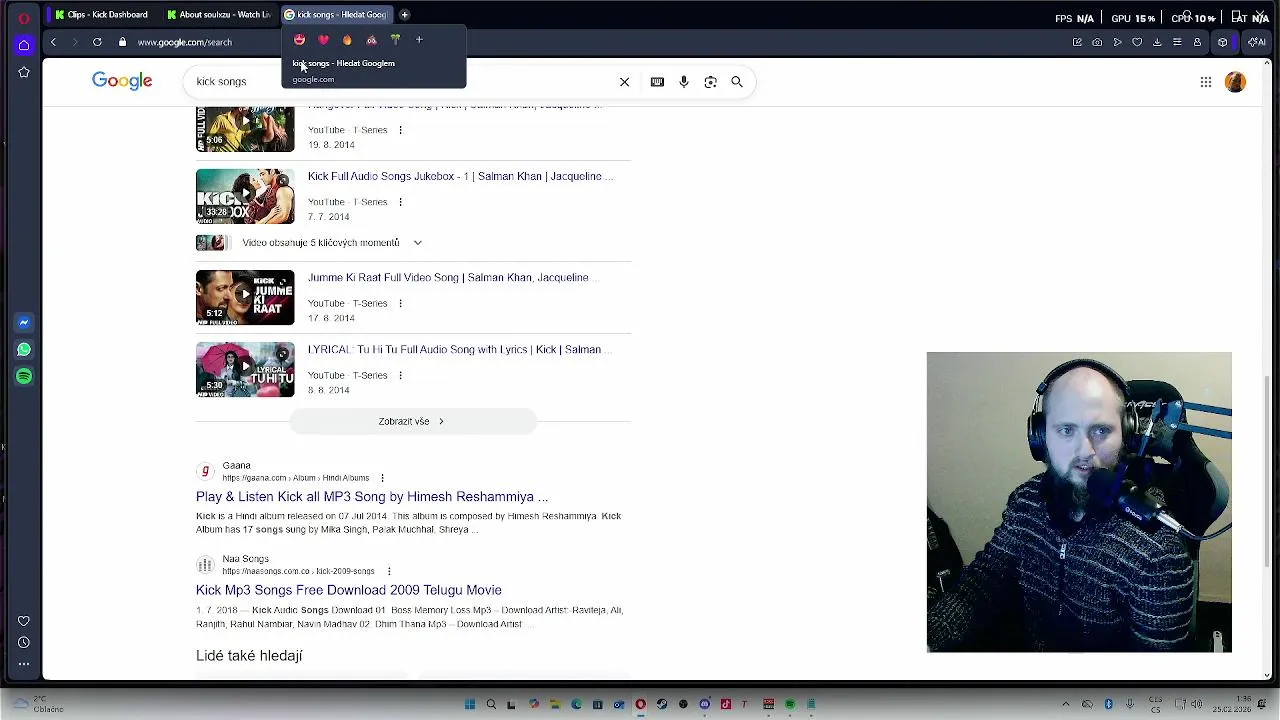Play the Jukebox video thumbnail

245,196
